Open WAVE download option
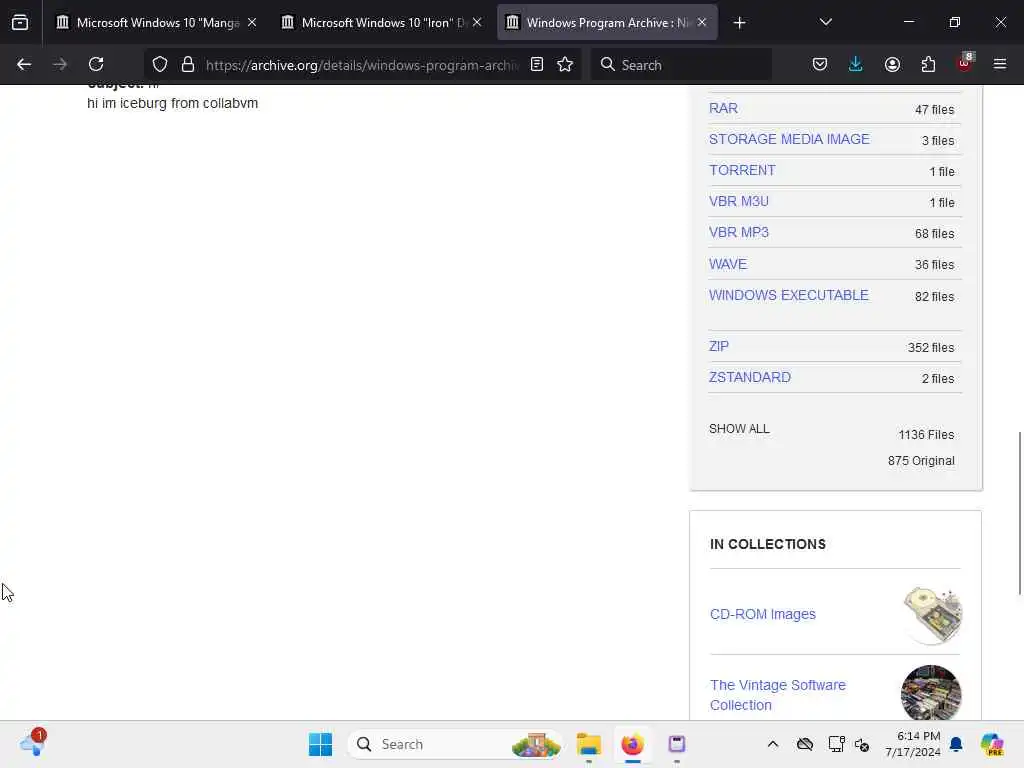Image resolution: width=1024 pixels, height=768 pixels. click(728, 264)
